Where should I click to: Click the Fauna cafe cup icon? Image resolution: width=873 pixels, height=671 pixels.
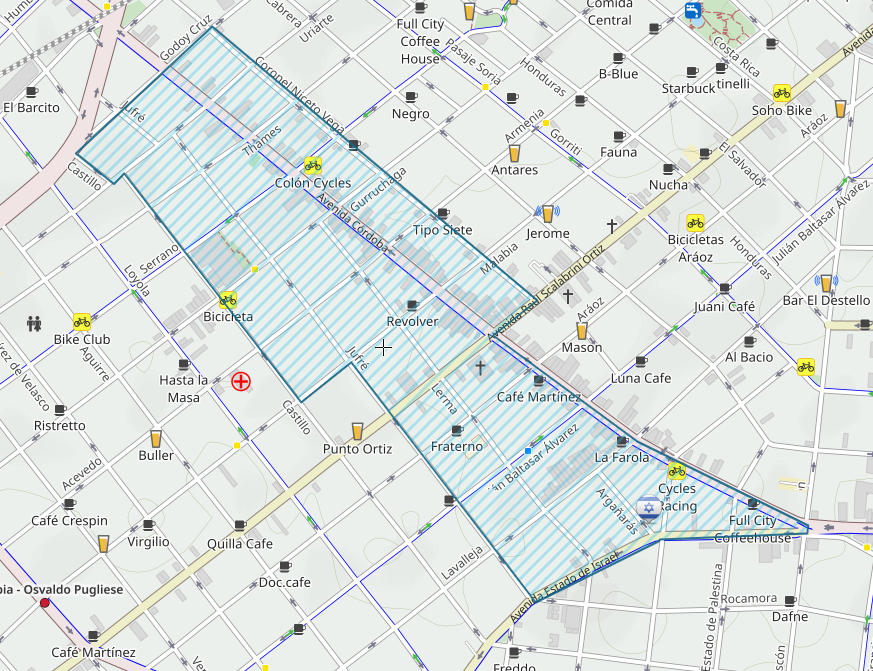click(x=619, y=136)
